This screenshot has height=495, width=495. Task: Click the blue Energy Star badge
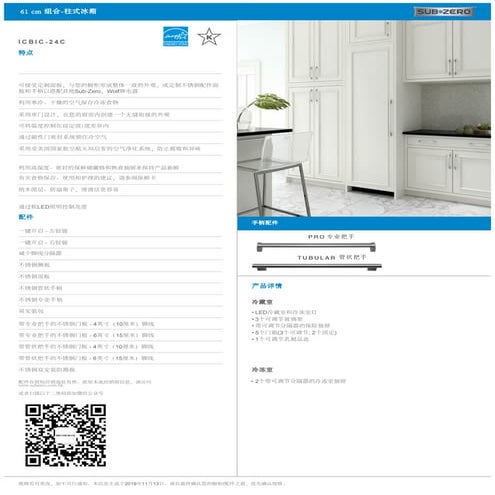pos(175,36)
